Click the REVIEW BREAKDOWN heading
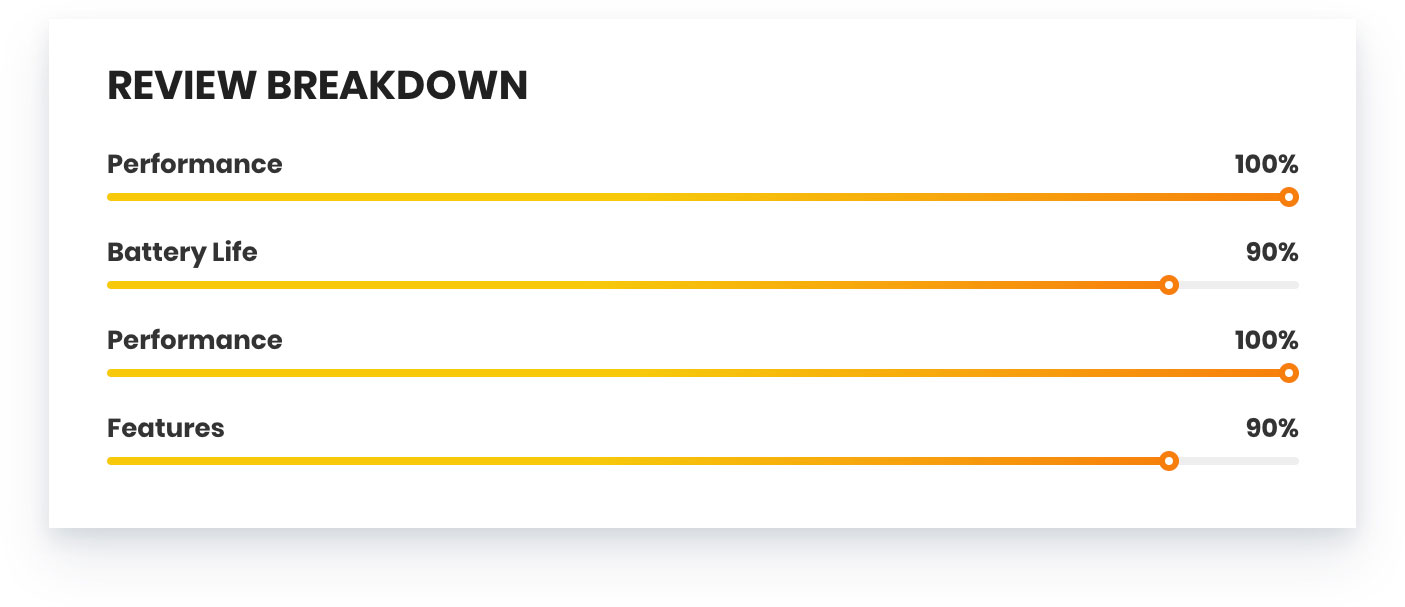Viewport: 1405px width, 607px height. [317, 87]
